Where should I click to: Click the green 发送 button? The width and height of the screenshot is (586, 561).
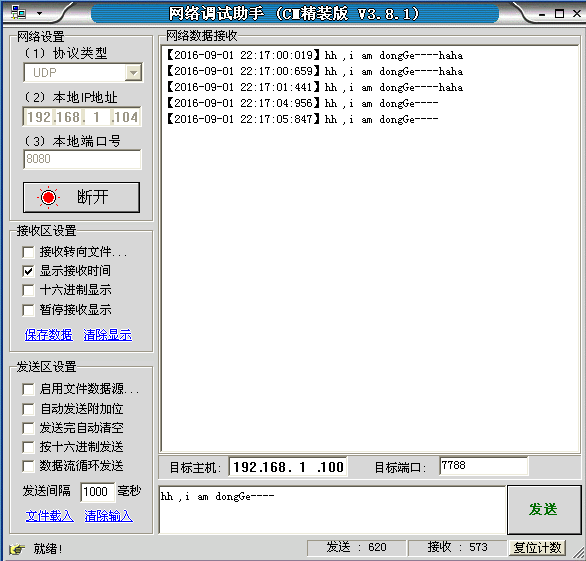point(543,510)
